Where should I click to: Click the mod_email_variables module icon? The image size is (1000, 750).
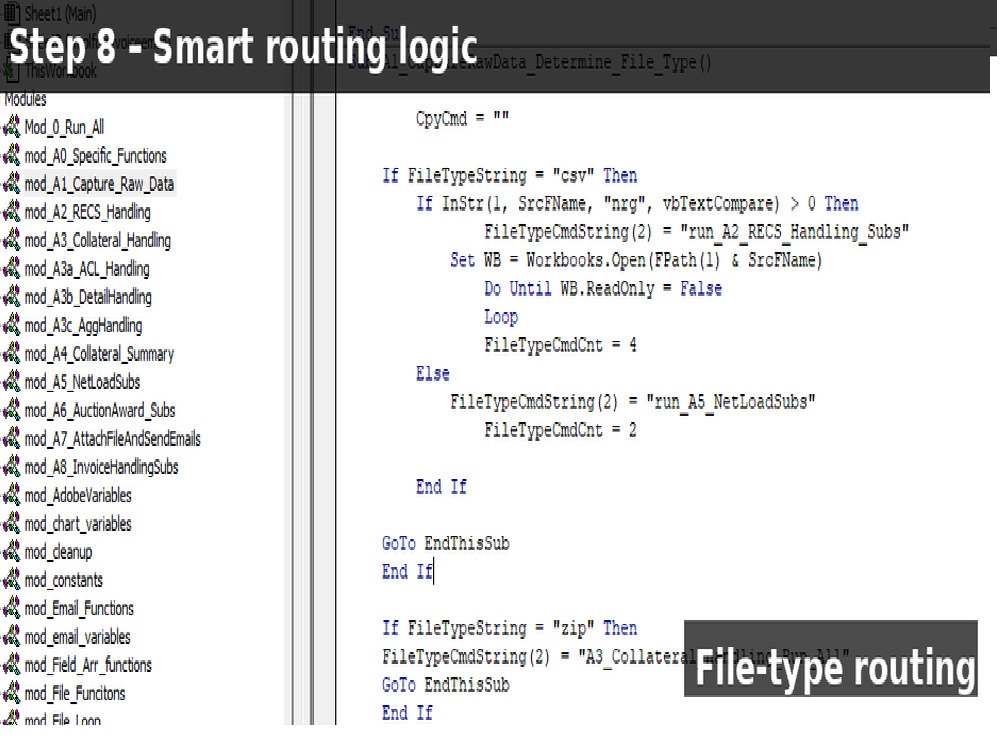11,637
